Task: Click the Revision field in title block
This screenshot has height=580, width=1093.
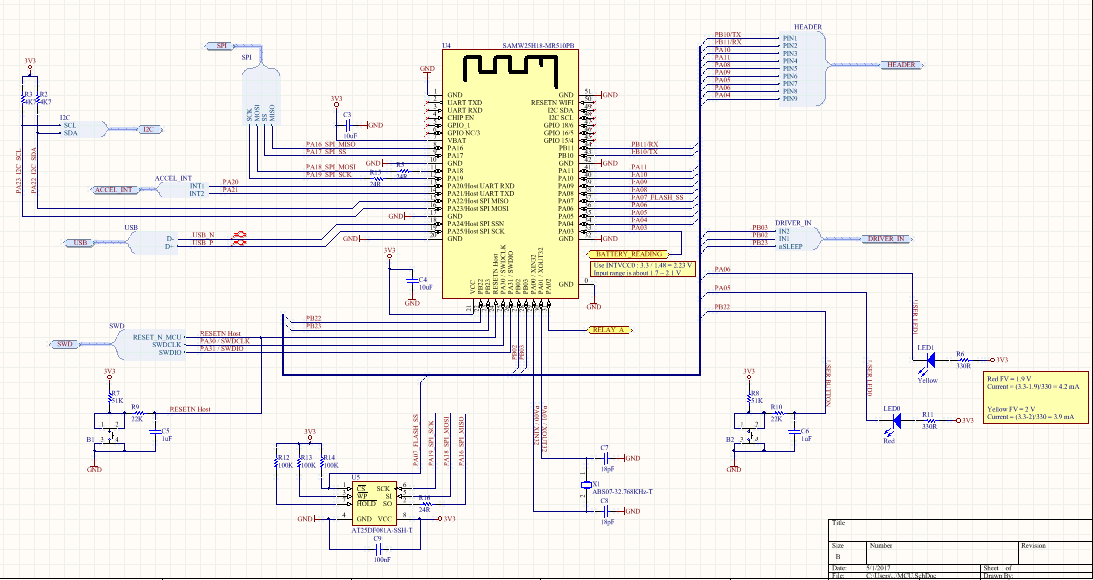Action: 1055,553
